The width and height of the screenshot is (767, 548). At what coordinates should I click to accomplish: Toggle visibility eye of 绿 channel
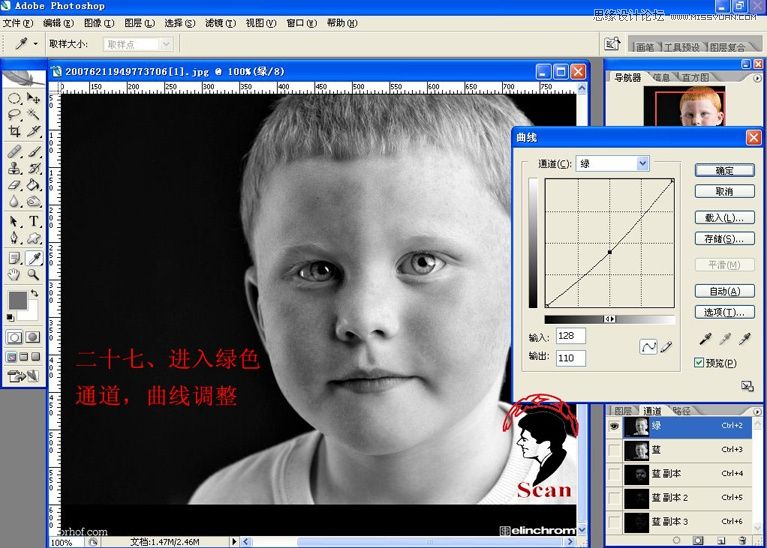[614, 427]
